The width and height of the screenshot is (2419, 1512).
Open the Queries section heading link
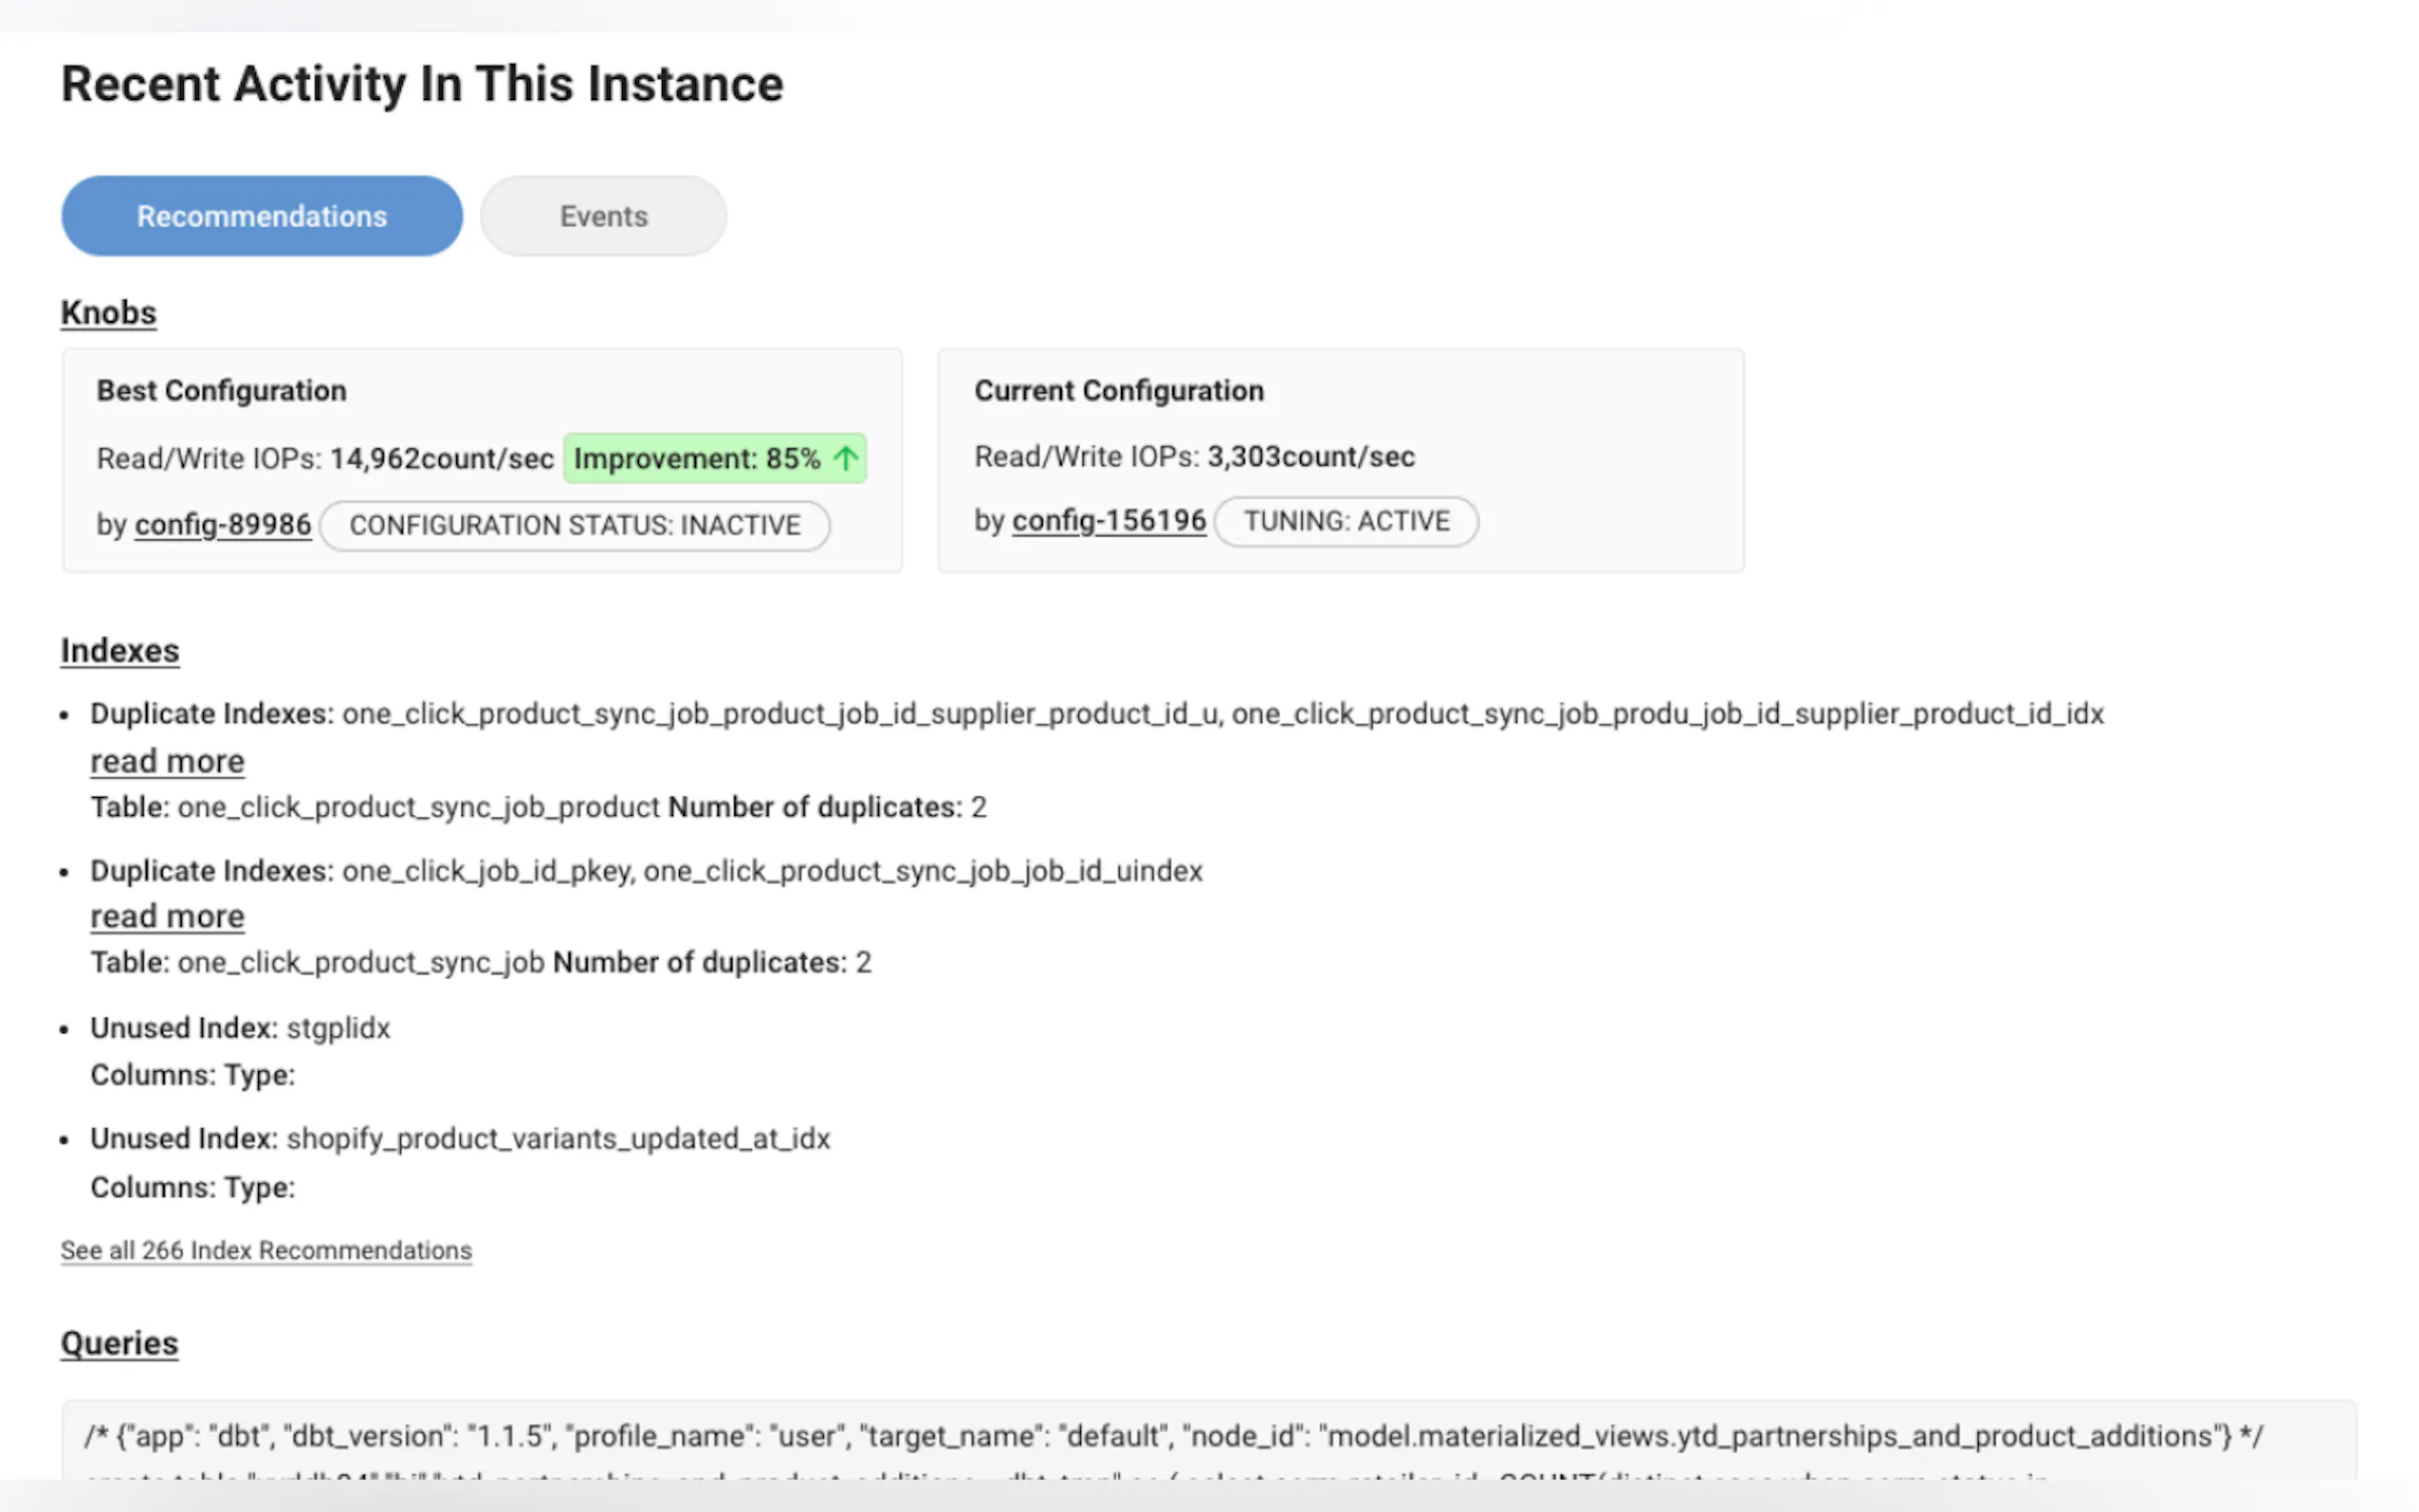tap(119, 1343)
